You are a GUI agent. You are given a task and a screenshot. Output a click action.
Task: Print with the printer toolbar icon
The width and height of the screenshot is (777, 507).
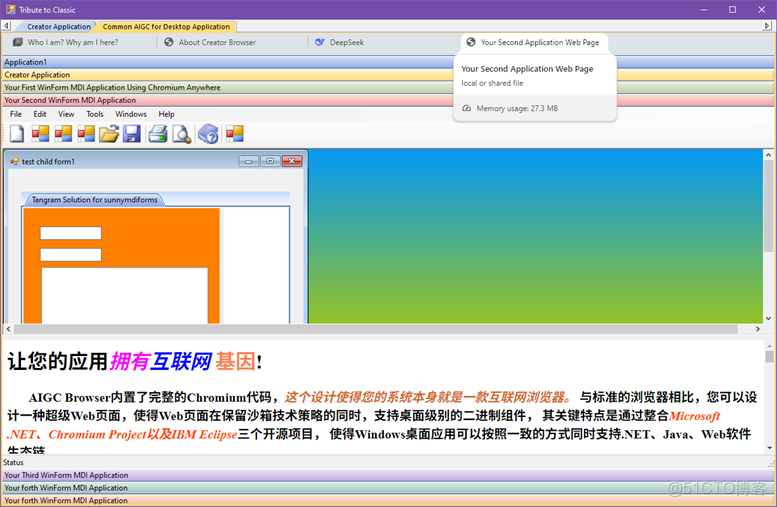(158, 134)
